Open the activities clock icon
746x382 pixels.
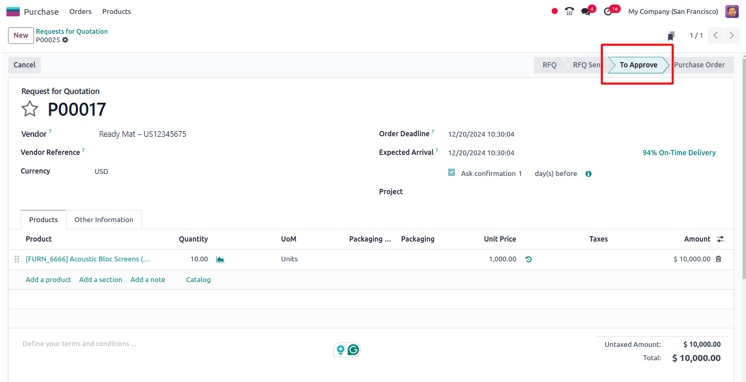(608, 11)
